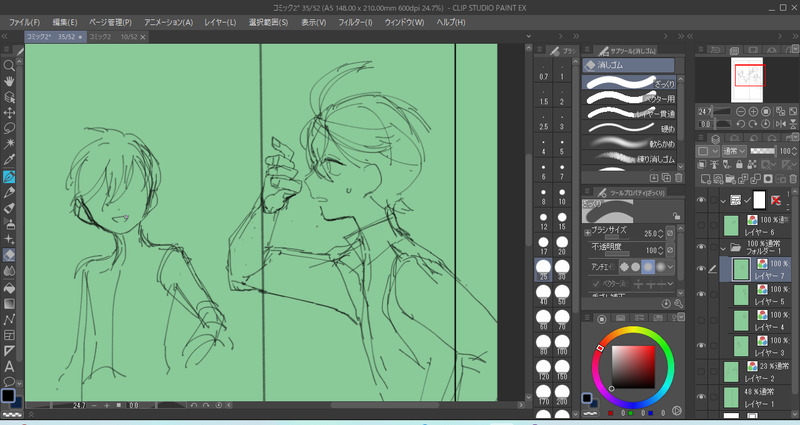Click the new raster layer icon

(705, 179)
